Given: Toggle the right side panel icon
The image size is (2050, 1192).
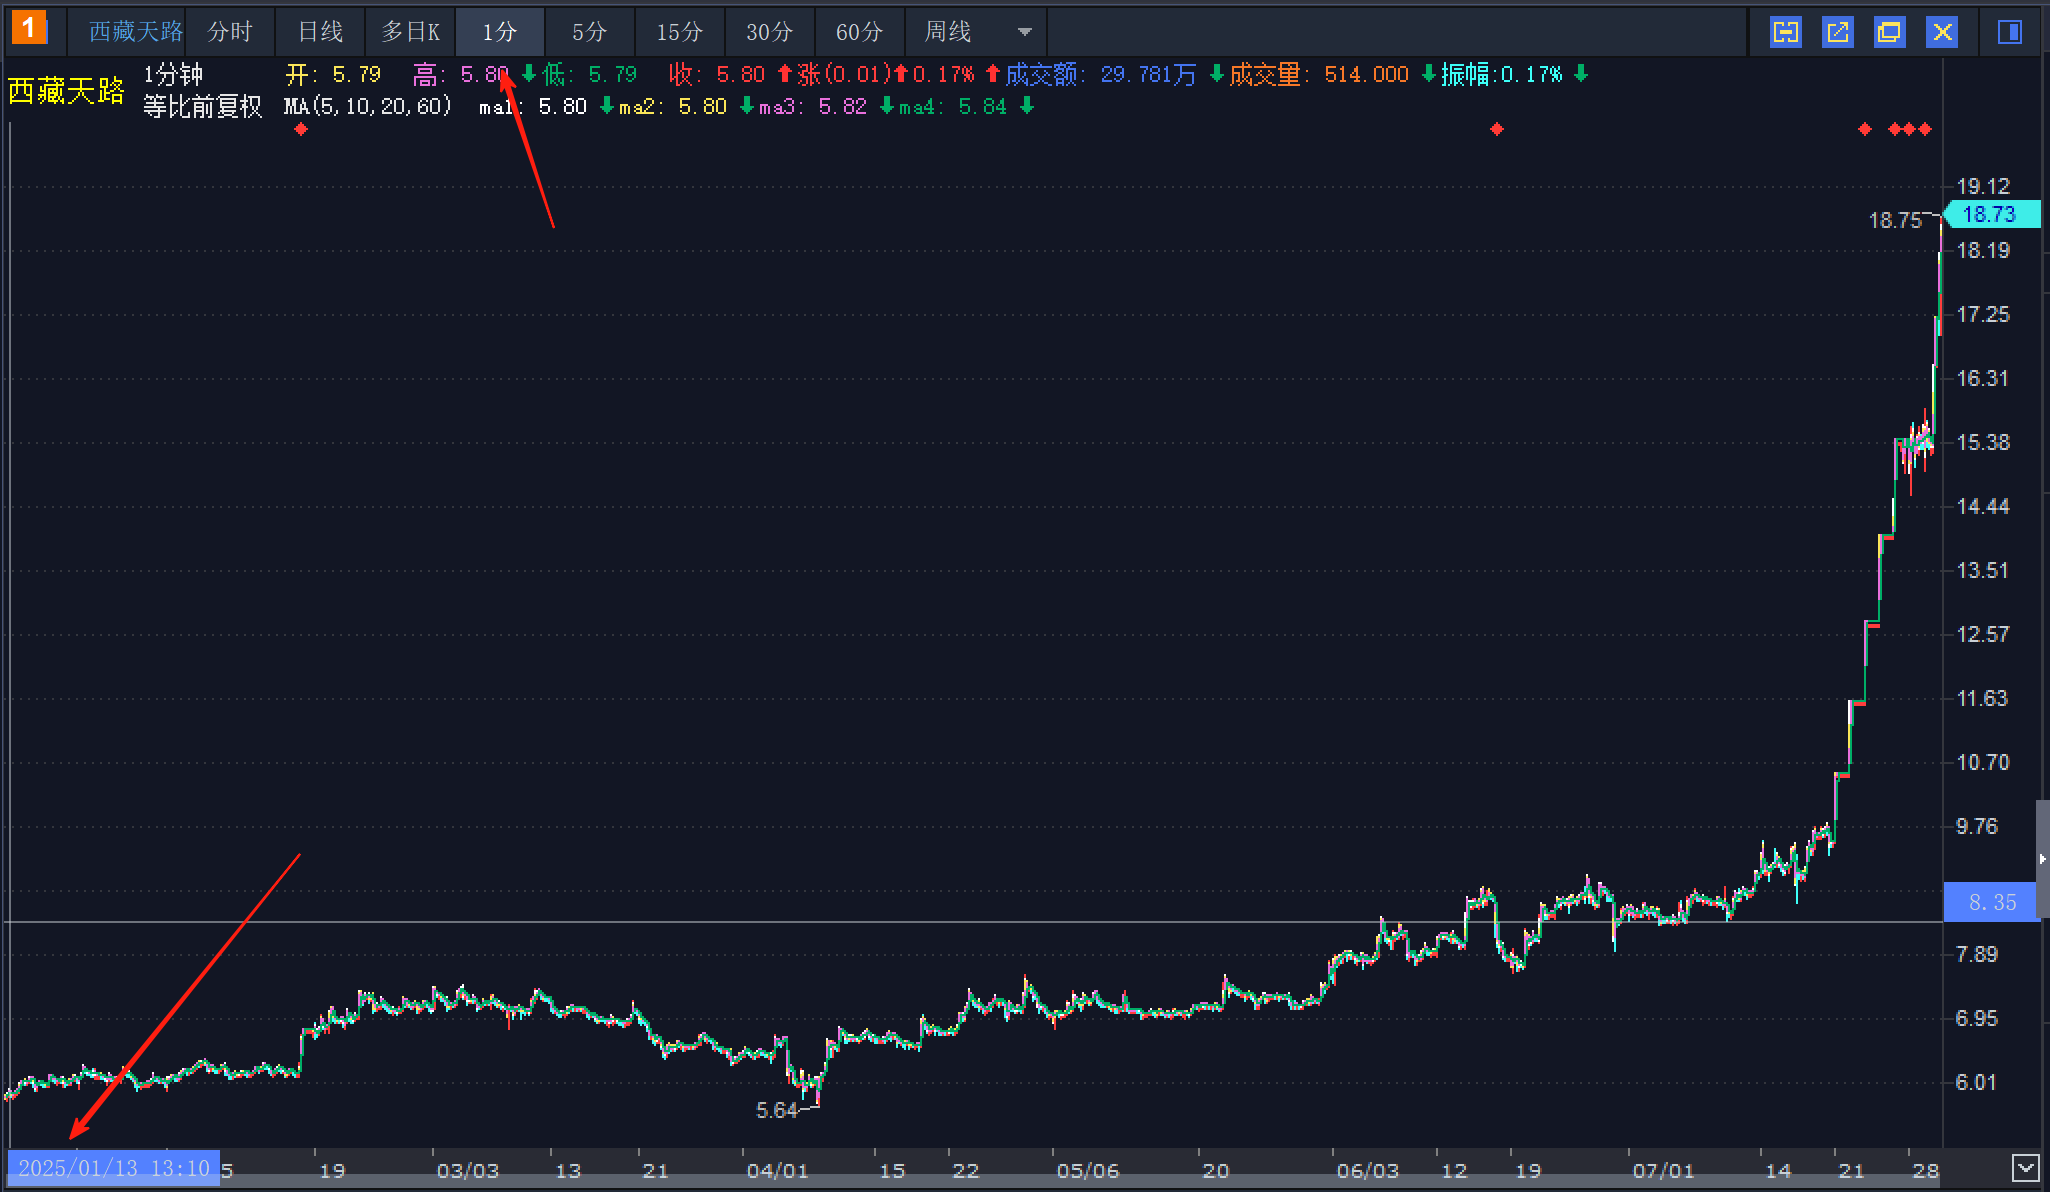Looking at the screenshot, I should point(2009,32).
